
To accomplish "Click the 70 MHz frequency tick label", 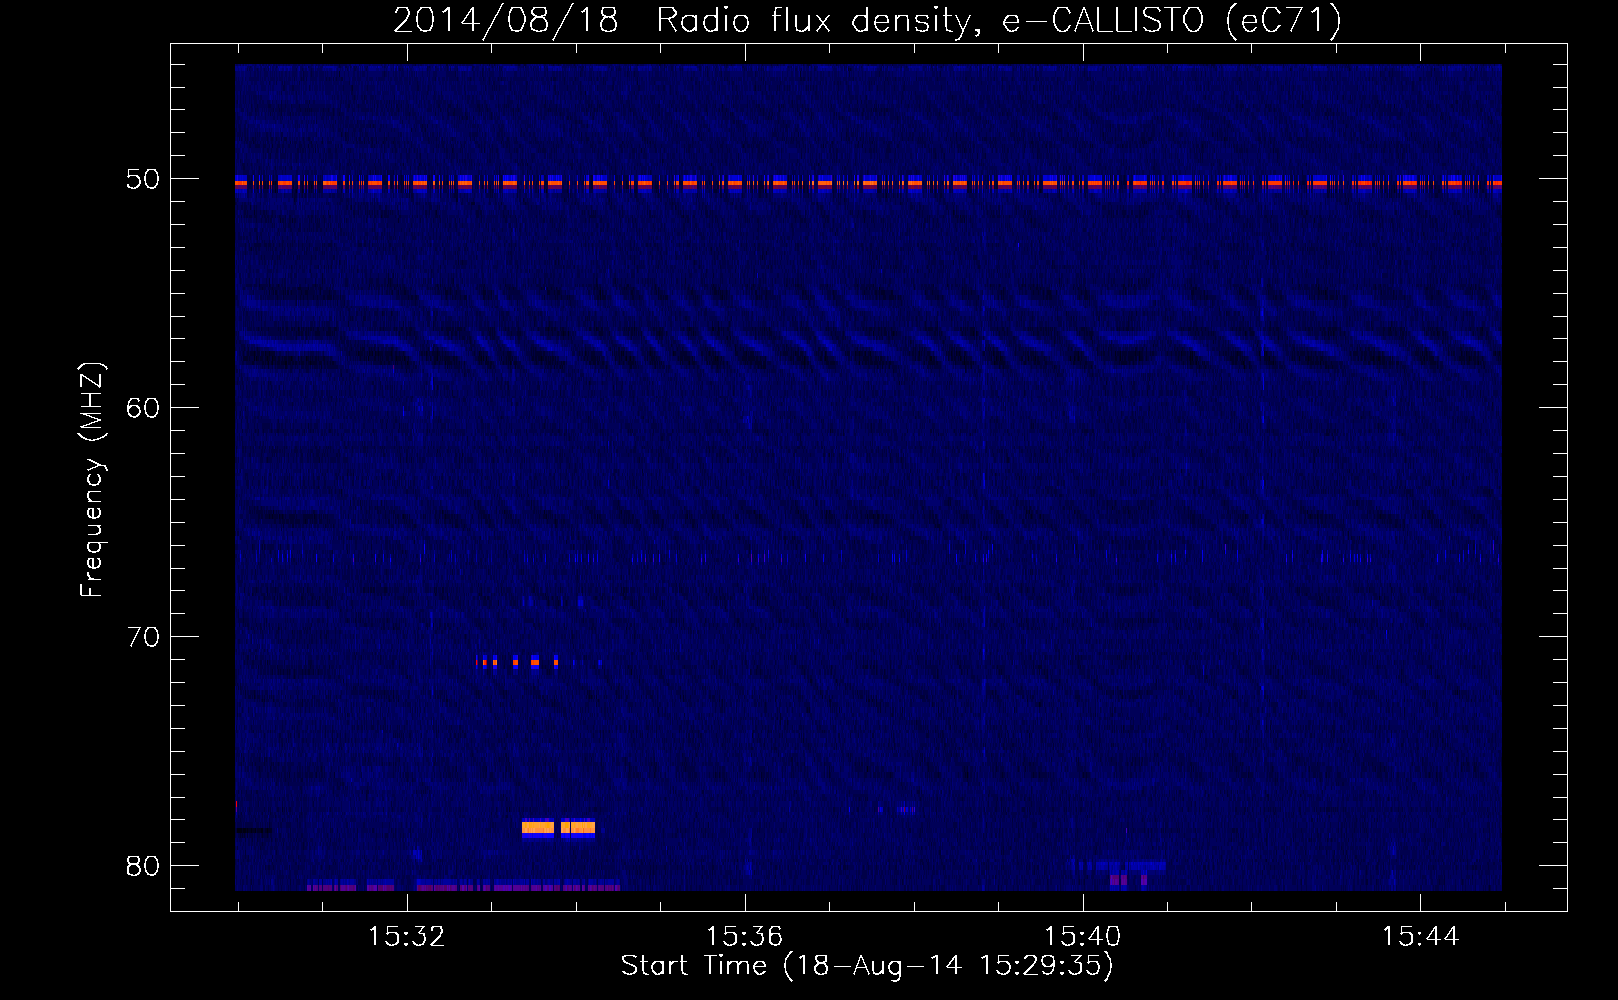I will 142,637.
